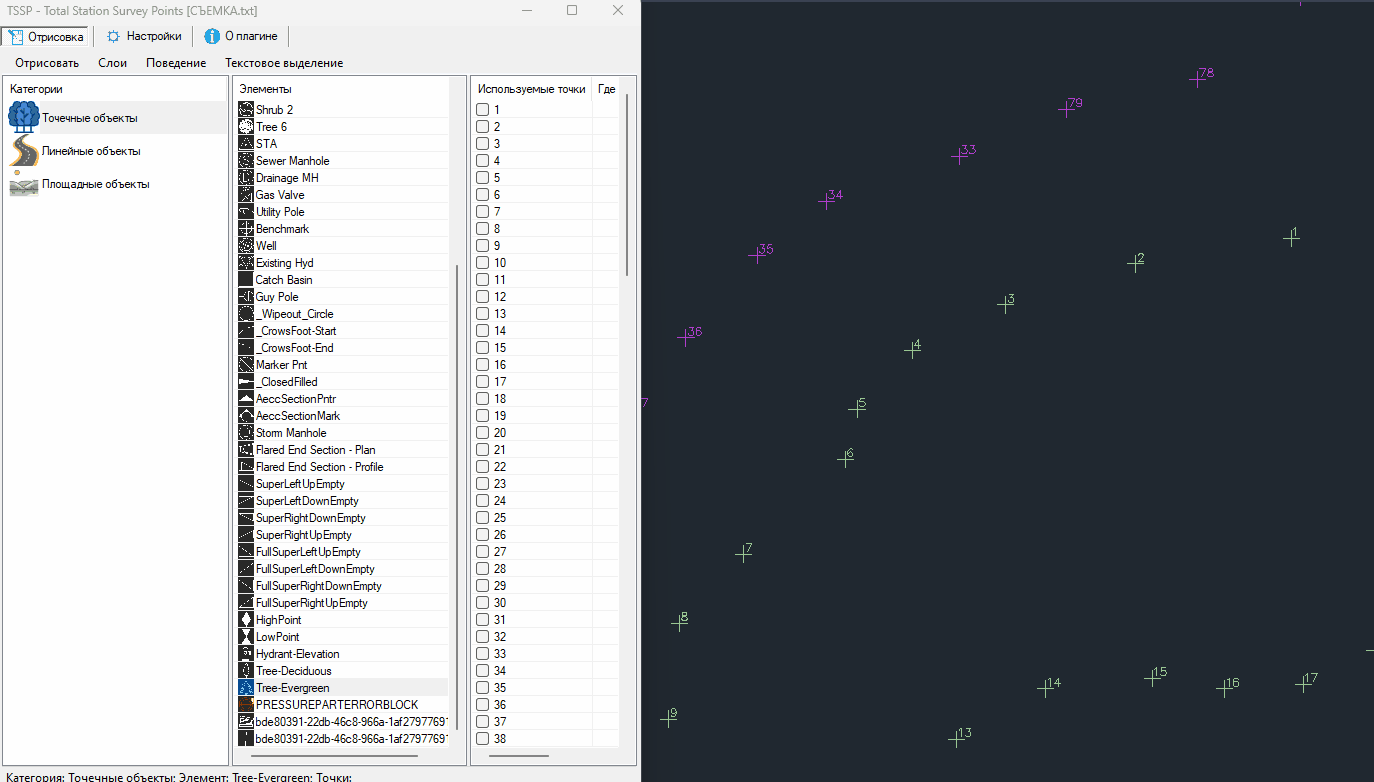Open the Слои menu
Viewport: 1374px width, 782px height.
[112, 63]
